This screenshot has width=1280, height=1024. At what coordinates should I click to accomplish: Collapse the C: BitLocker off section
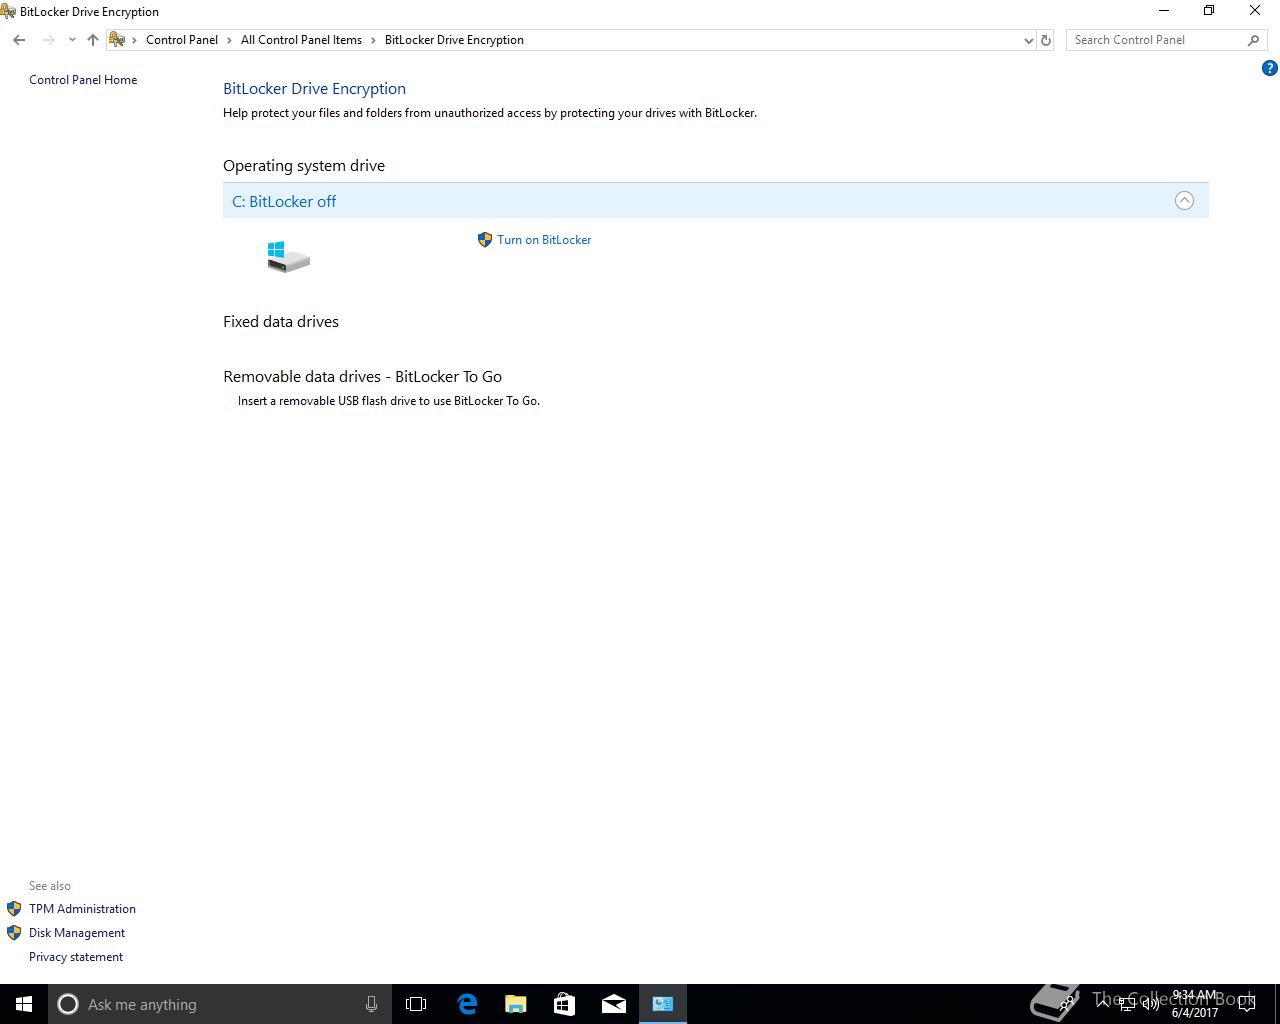click(x=1184, y=200)
